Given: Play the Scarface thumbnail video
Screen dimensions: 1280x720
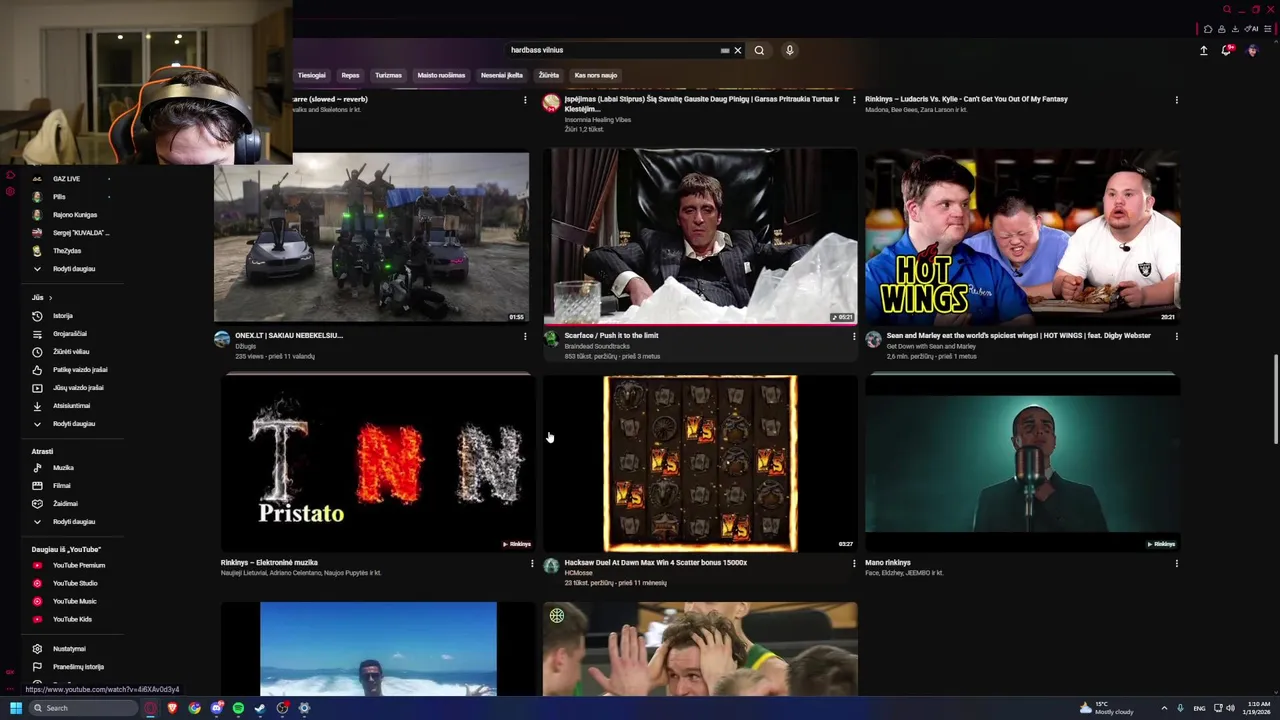Looking at the screenshot, I should [700, 237].
